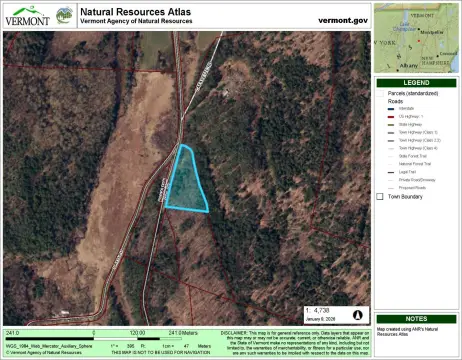The width and height of the screenshot is (462, 360).
Task: Click Montpelier label on the inset map
Action: coord(432,32)
